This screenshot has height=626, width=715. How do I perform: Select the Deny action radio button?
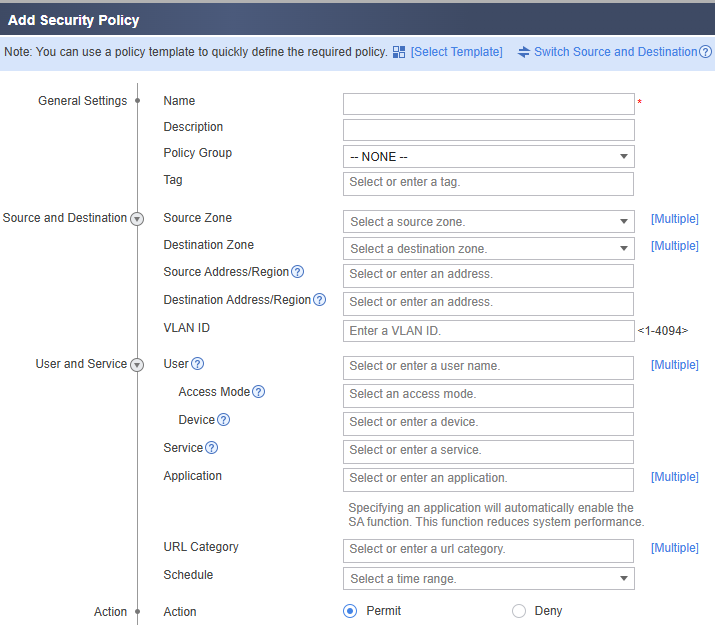coord(519,611)
